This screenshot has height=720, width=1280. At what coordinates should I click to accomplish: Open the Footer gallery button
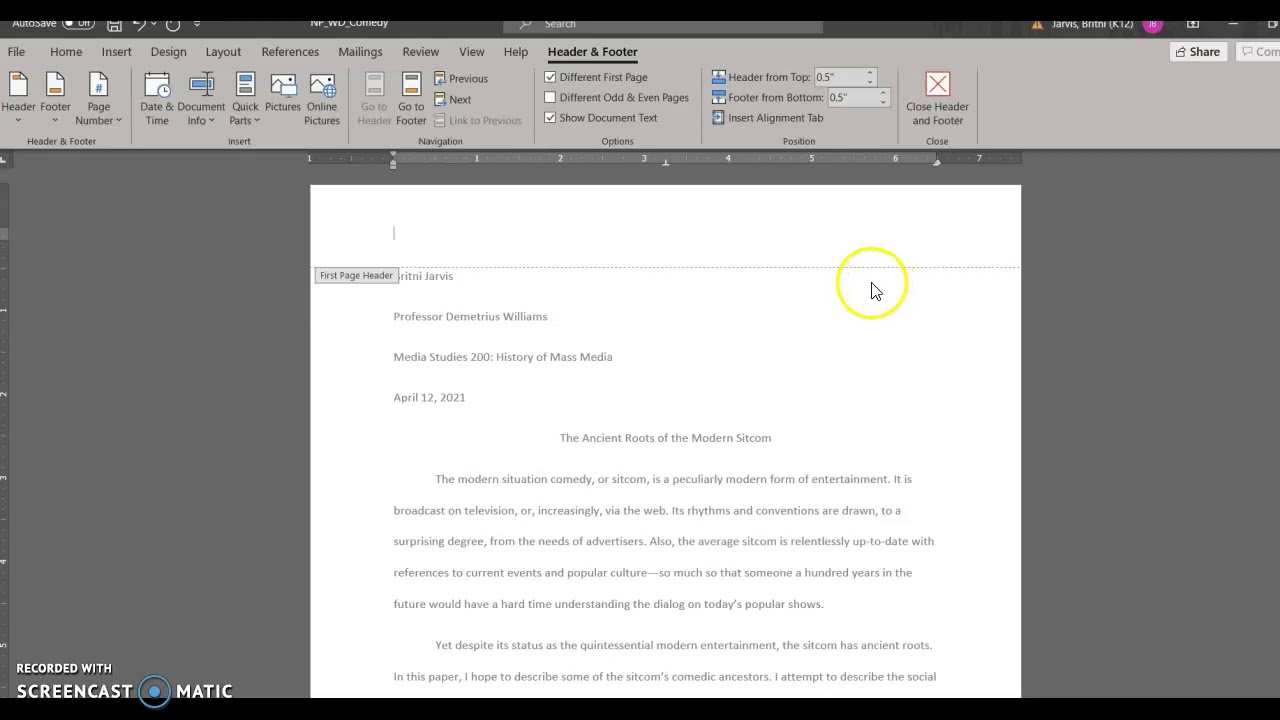coord(55,98)
